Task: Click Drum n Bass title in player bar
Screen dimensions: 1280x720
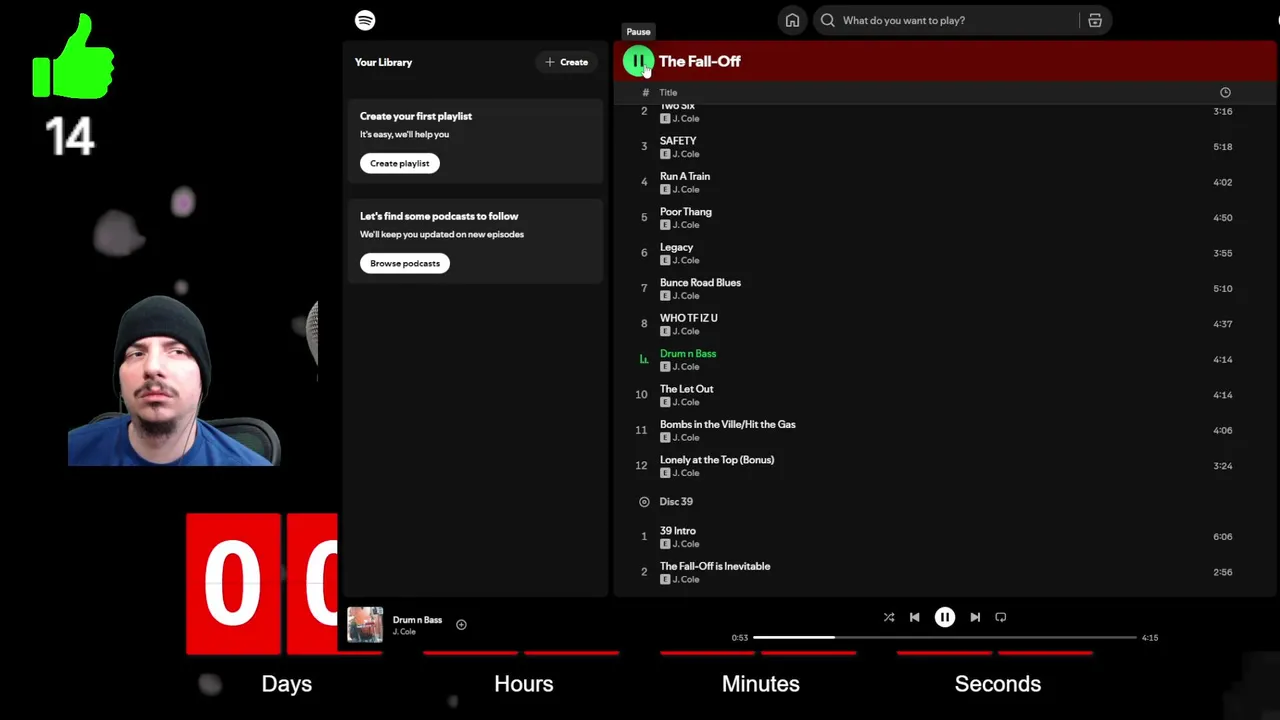Action: 417,620
